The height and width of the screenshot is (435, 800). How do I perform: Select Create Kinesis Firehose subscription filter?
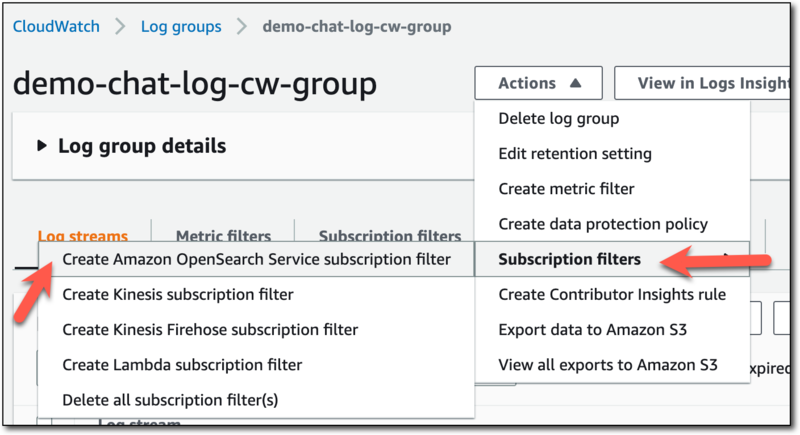point(210,329)
